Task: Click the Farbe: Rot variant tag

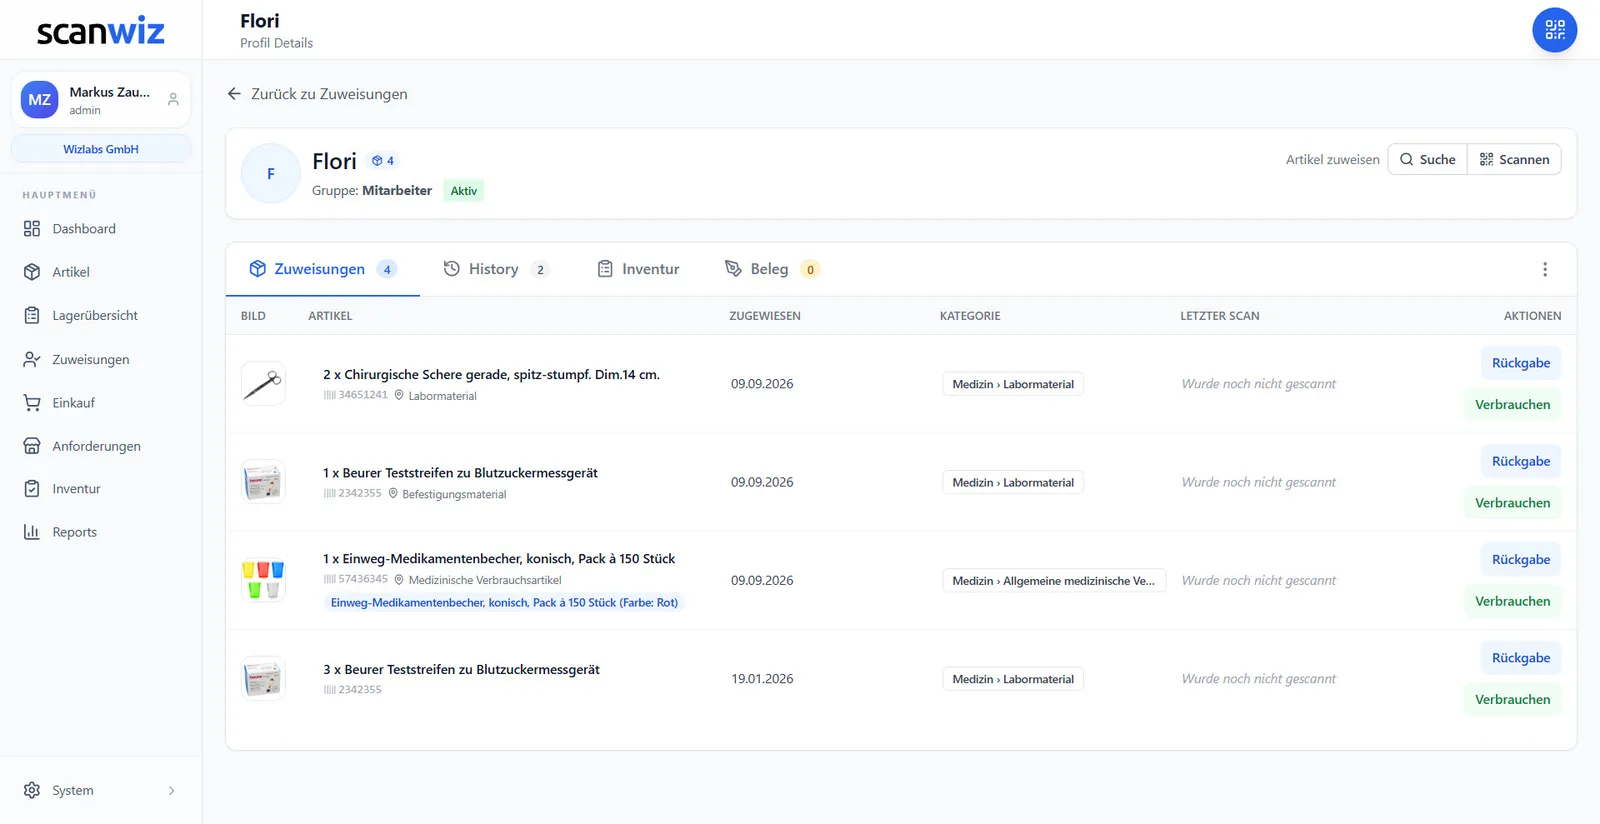Action: point(504,603)
